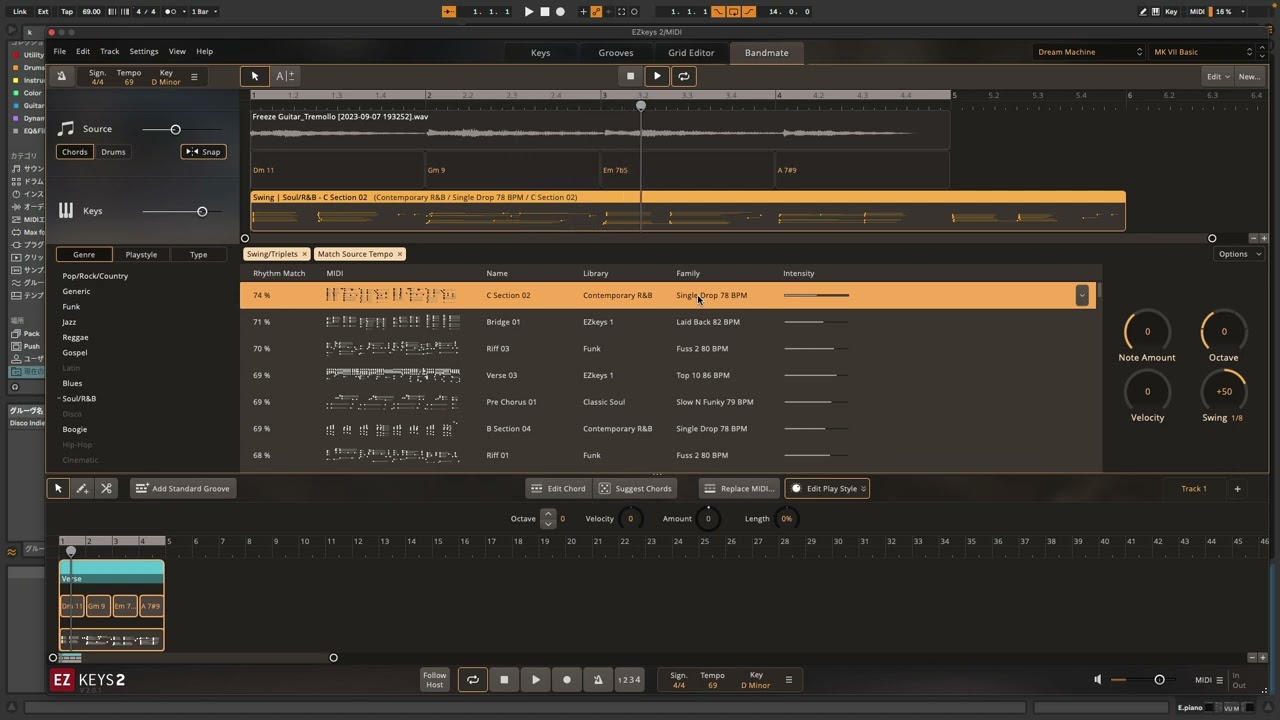Open the Track menu
This screenshot has width=1280, height=720.
(110, 52)
